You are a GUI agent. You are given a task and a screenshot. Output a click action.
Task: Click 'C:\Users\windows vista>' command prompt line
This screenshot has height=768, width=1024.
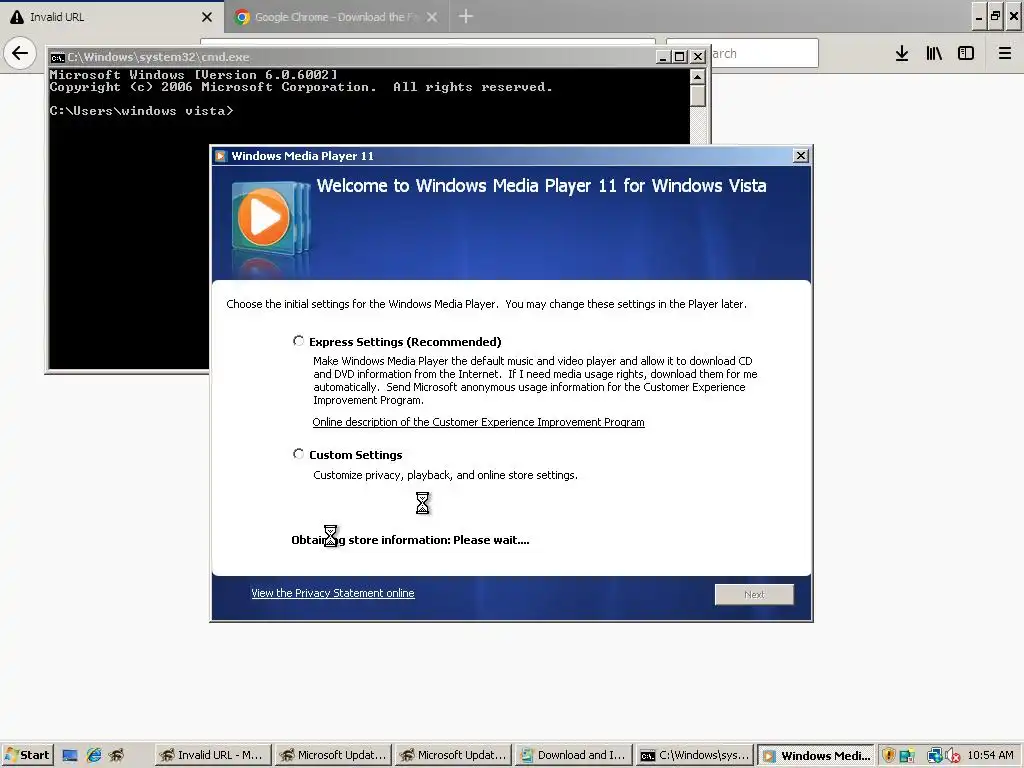pos(141,111)
